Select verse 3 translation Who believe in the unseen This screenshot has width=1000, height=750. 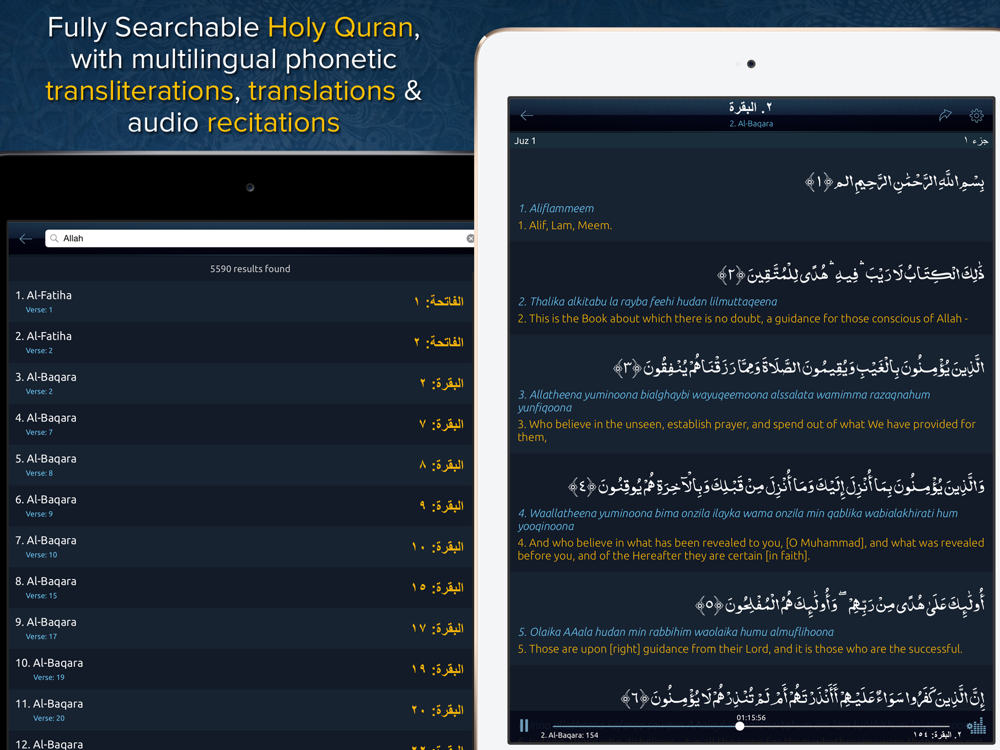[746, 430]
